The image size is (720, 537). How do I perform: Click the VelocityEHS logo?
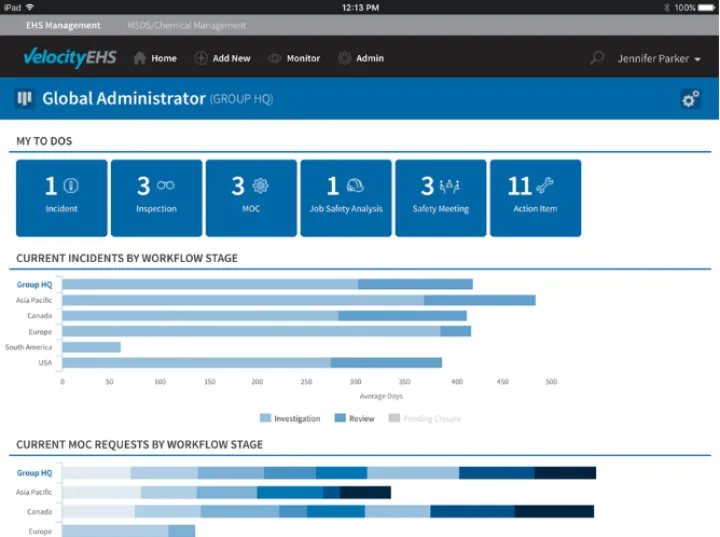pos(69,58)
